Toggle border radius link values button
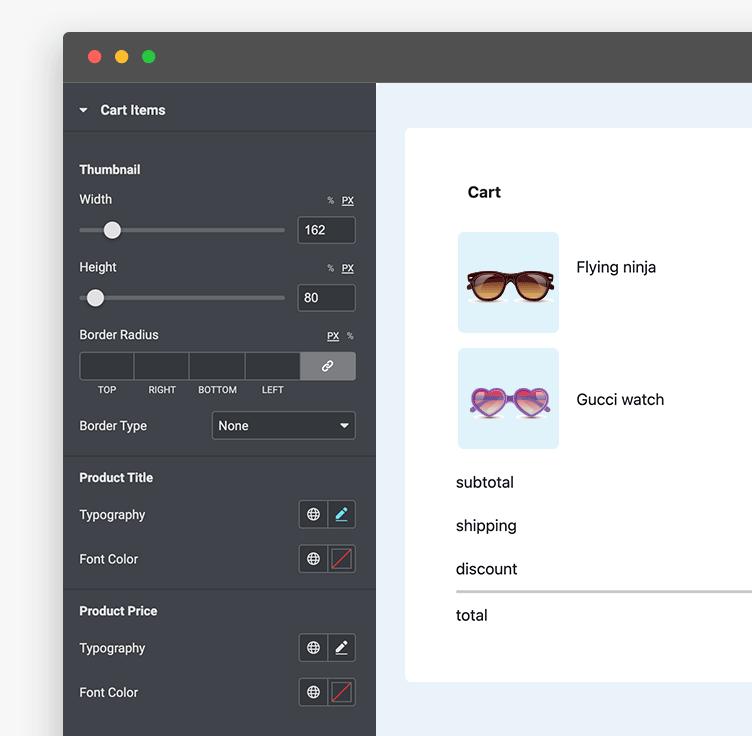752x736 pixels. 327,366
